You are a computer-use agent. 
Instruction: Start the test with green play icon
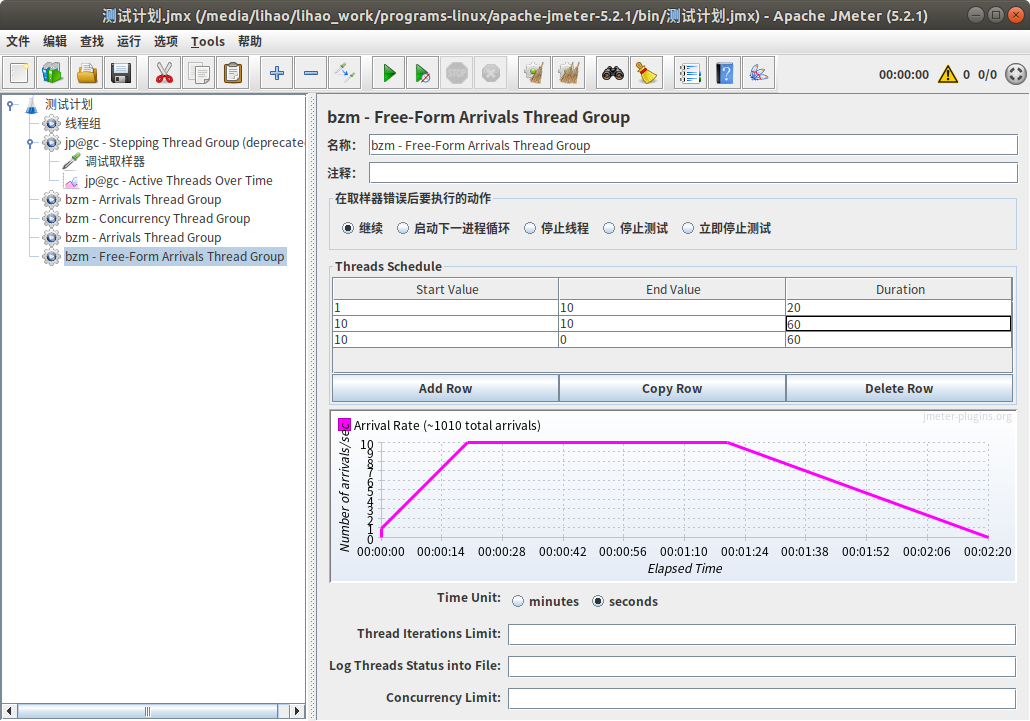[x=389, y=73]
